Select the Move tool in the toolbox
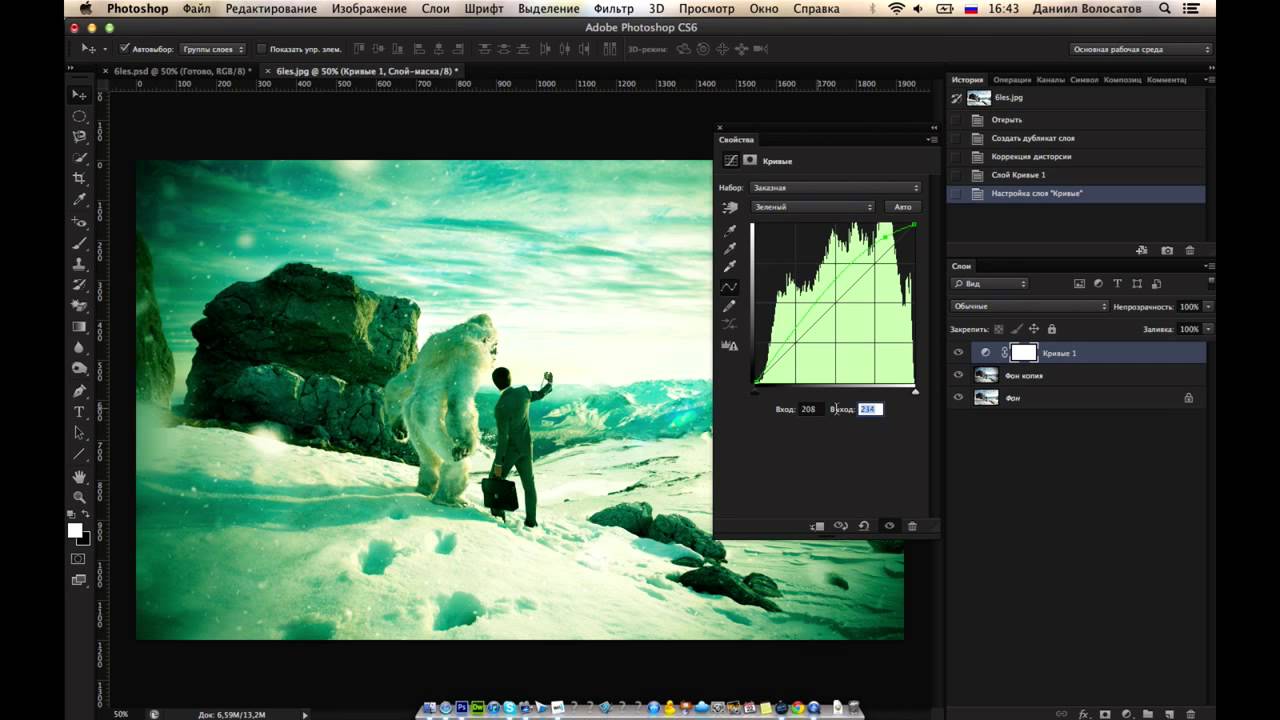Screen dimensions: 1280x720 tap(78, 94)
